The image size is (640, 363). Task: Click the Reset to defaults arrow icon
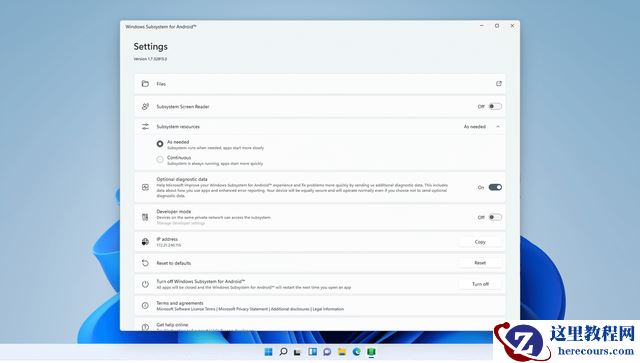tap(145, 263)
